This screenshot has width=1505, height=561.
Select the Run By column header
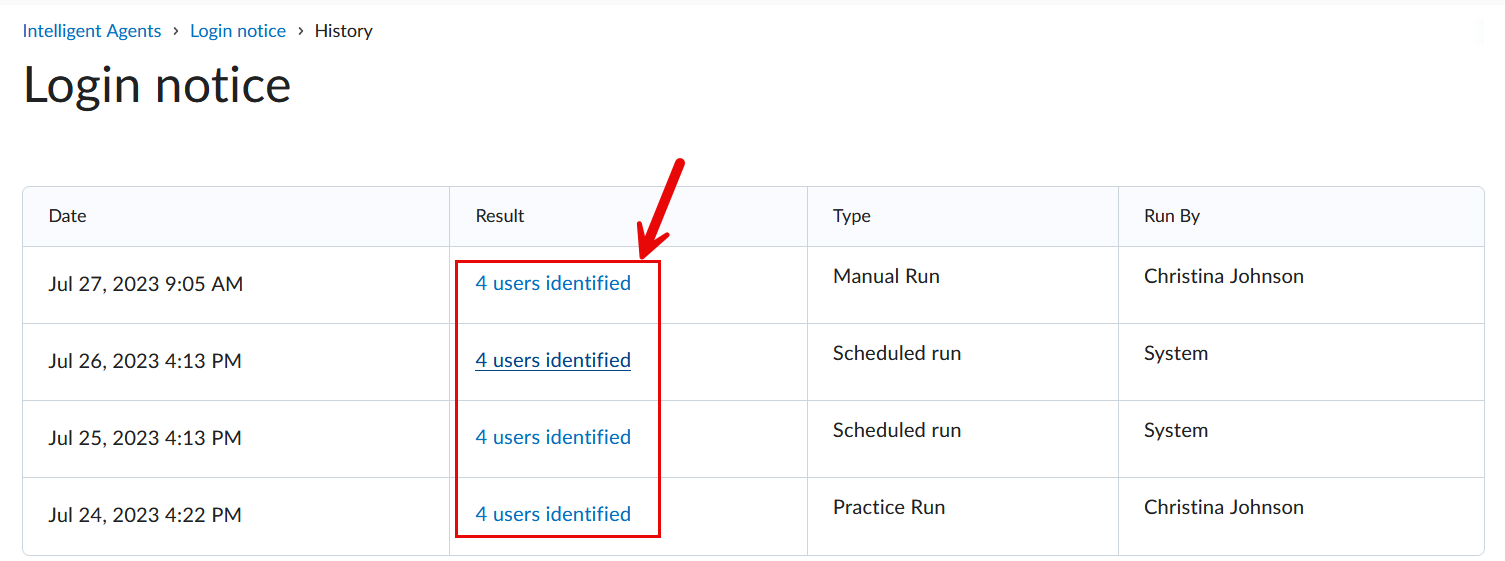(1172, 216)
